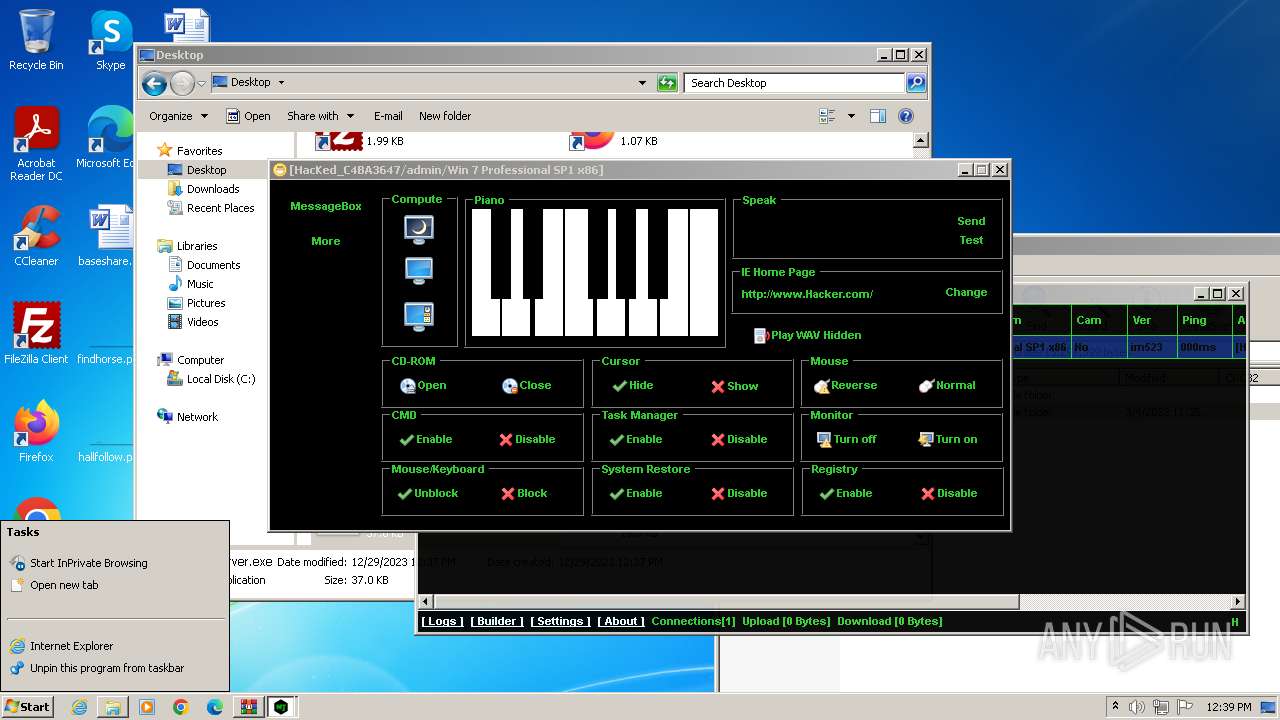
Task: Set mouse buttons to Normal
Action: [x=946, y=385]
